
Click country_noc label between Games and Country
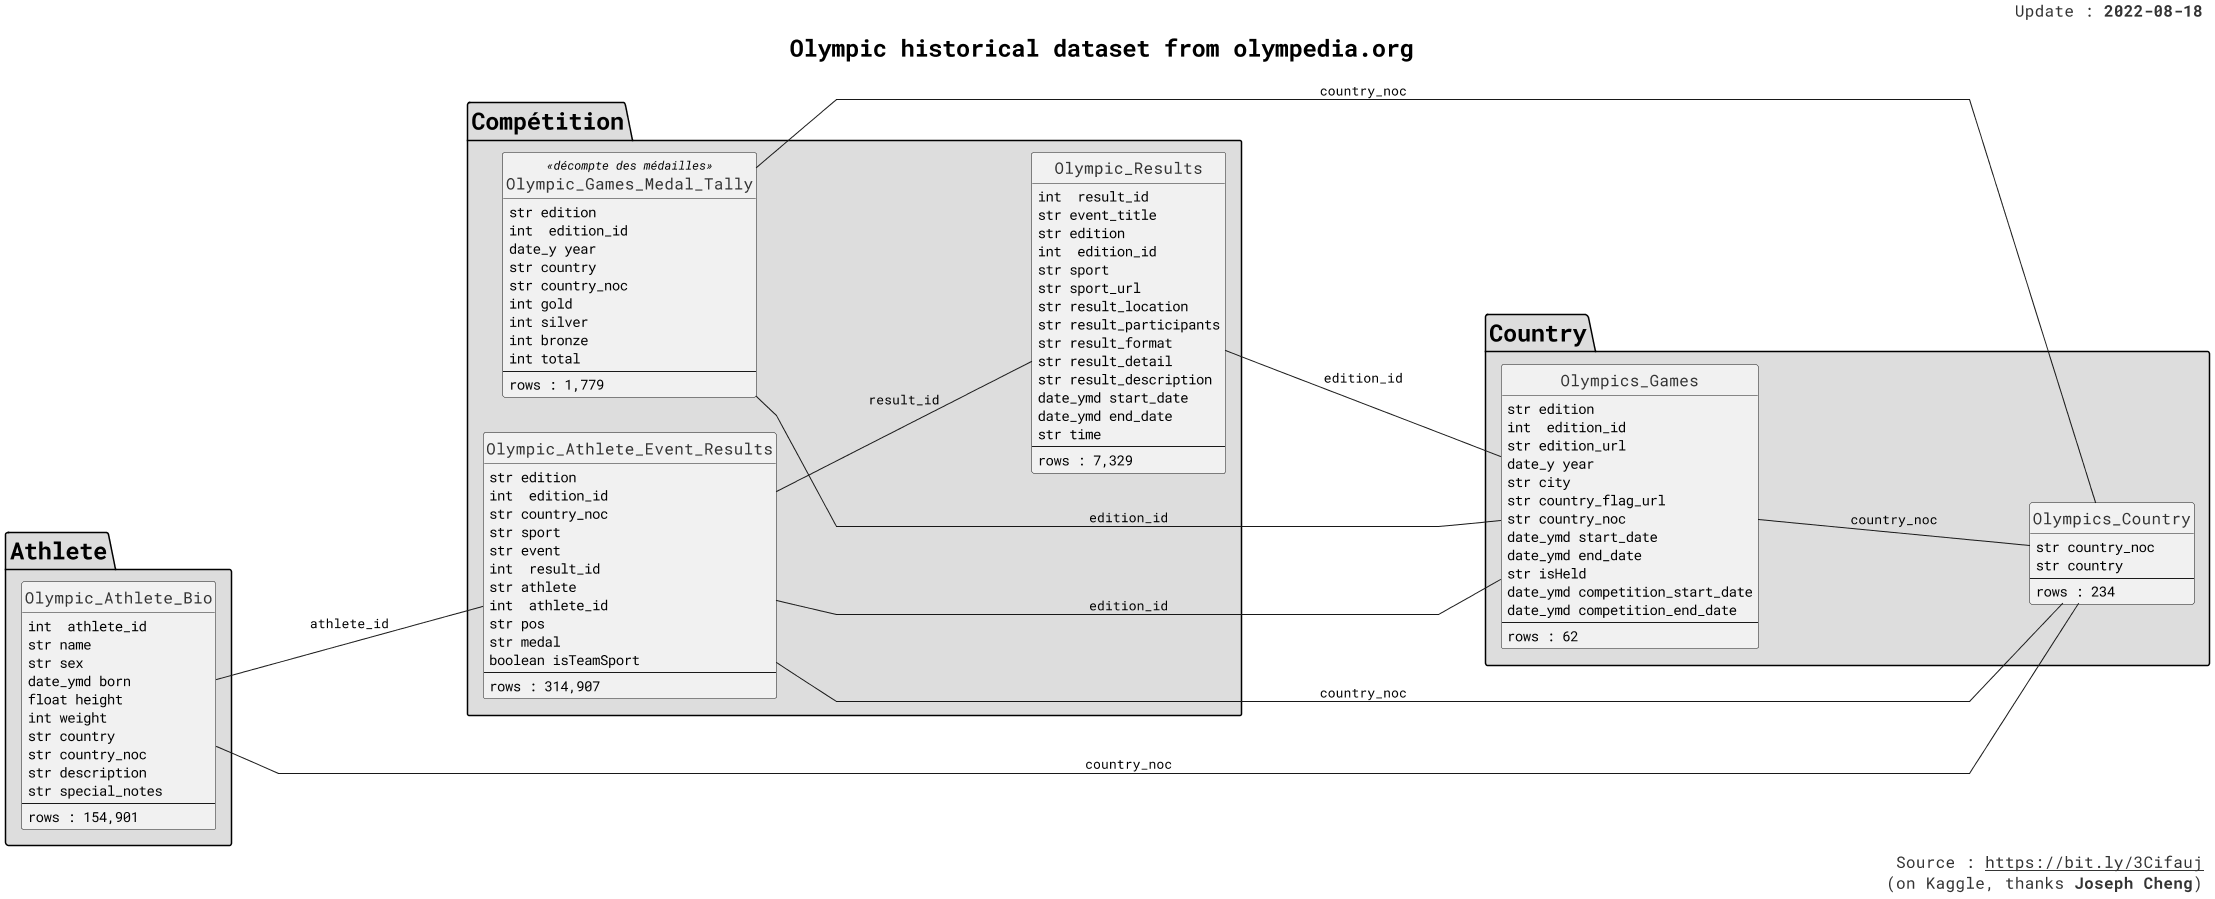1893,520
